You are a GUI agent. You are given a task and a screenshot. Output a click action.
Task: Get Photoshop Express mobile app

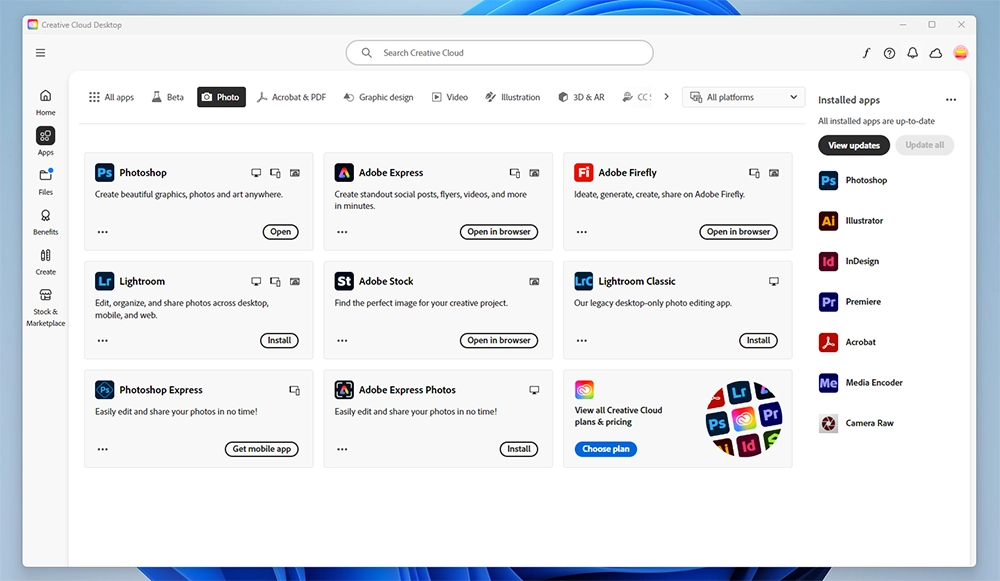click(261, 448)
